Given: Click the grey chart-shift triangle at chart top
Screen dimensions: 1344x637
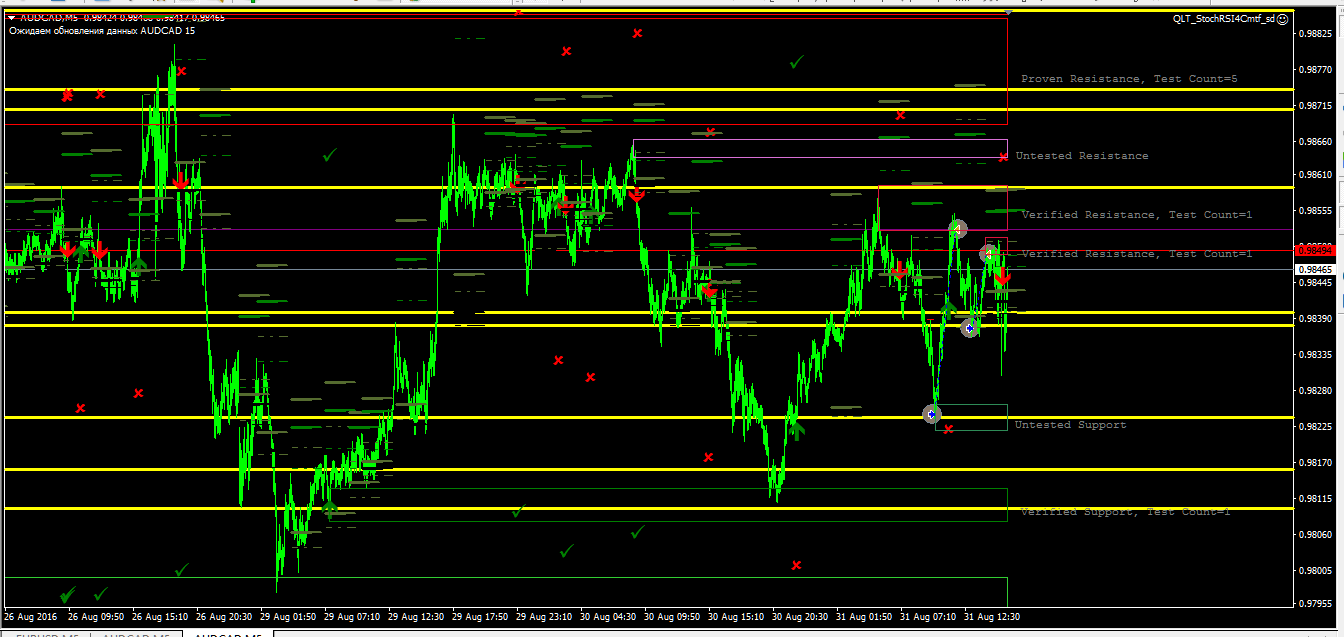Looking at the screenshot, I should (1008, 11).
